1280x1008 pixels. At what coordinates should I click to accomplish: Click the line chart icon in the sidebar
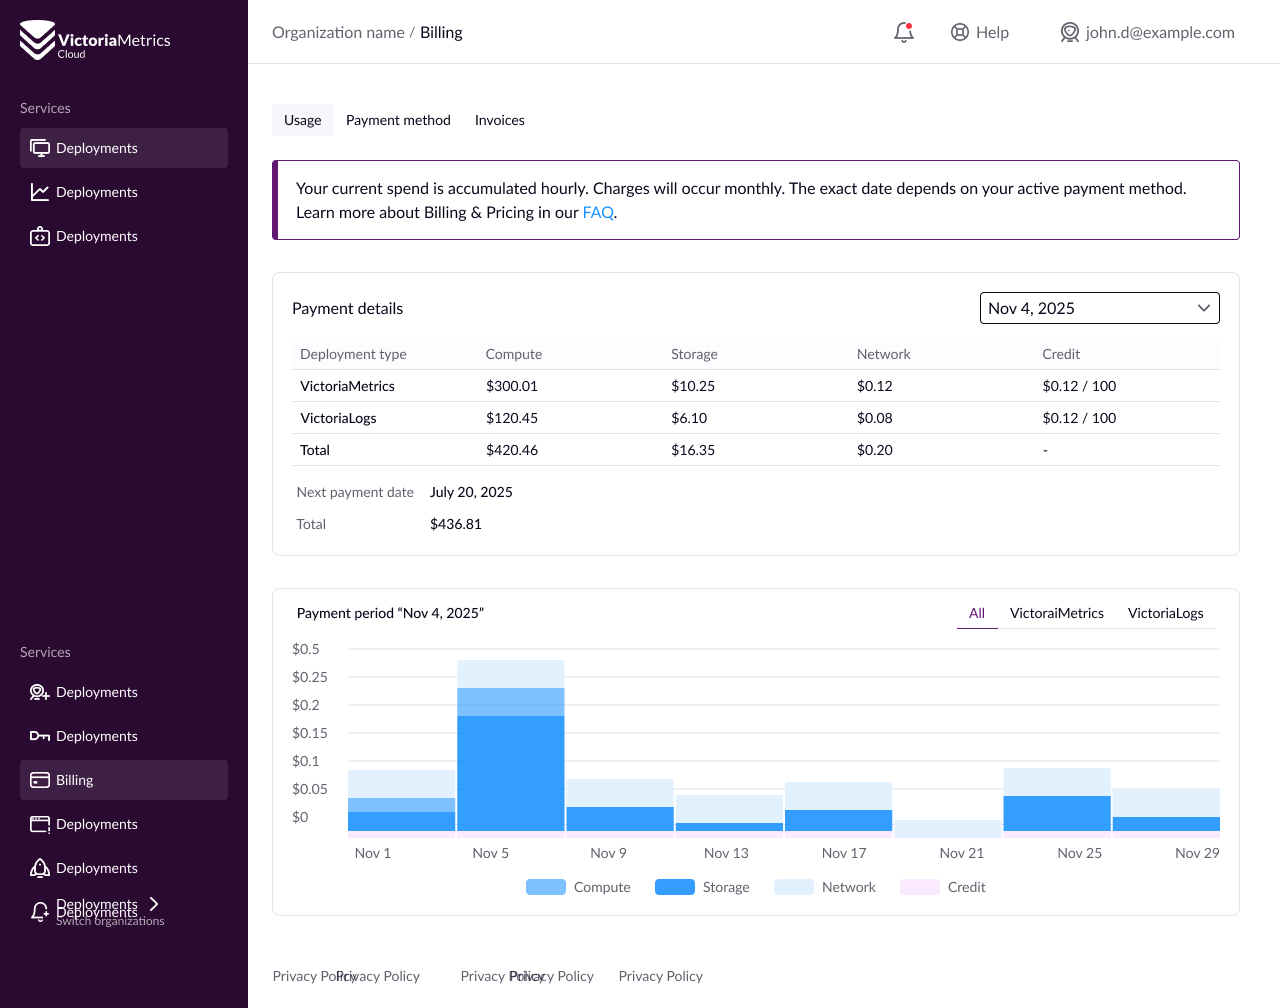click(40, 192)
